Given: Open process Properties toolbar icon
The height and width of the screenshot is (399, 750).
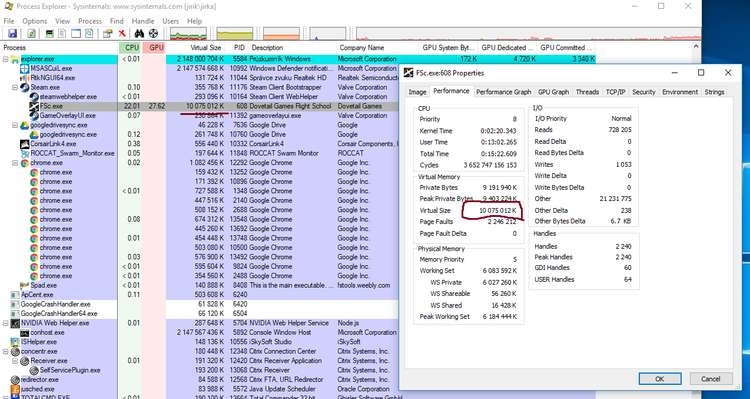Looking at the screenshot, I should [x=108, y=33].
